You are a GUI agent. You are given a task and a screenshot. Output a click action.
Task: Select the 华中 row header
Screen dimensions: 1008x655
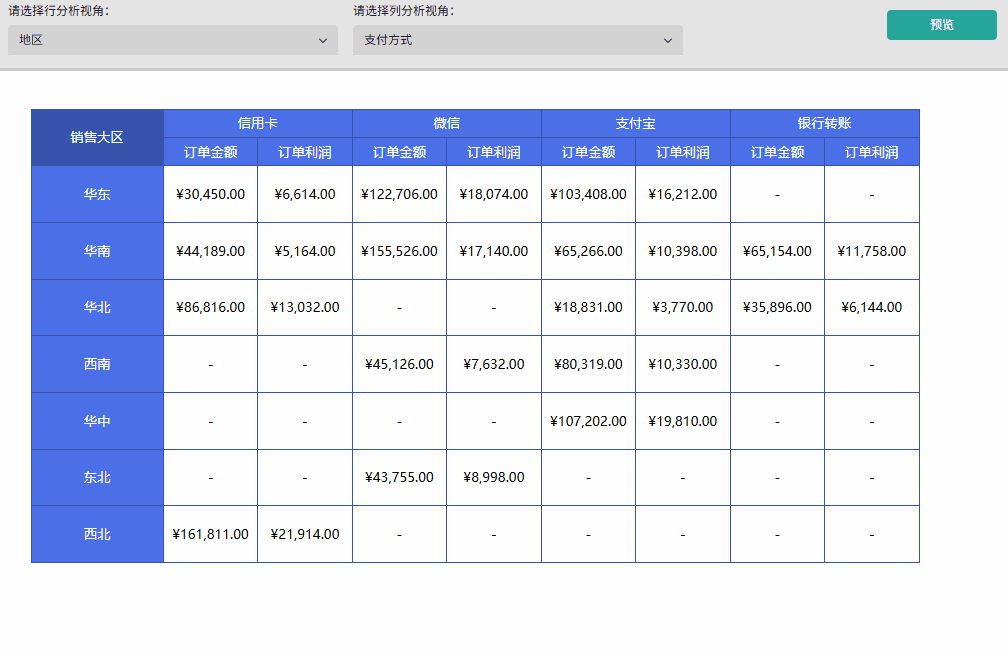pyautogui.click(x=97, y=421)
